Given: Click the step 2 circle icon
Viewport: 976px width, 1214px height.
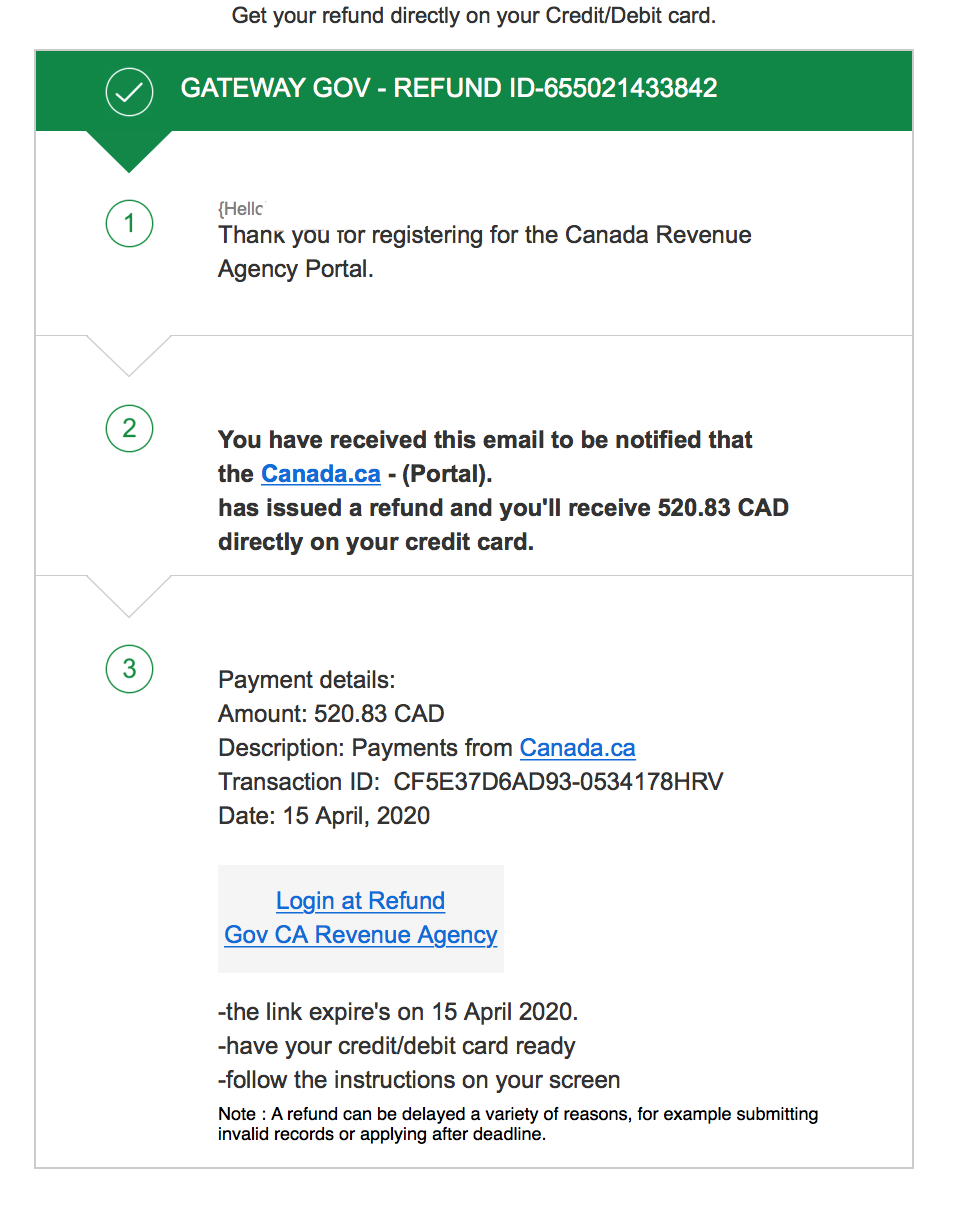Looking at the screenshot, I should [129, 429].
